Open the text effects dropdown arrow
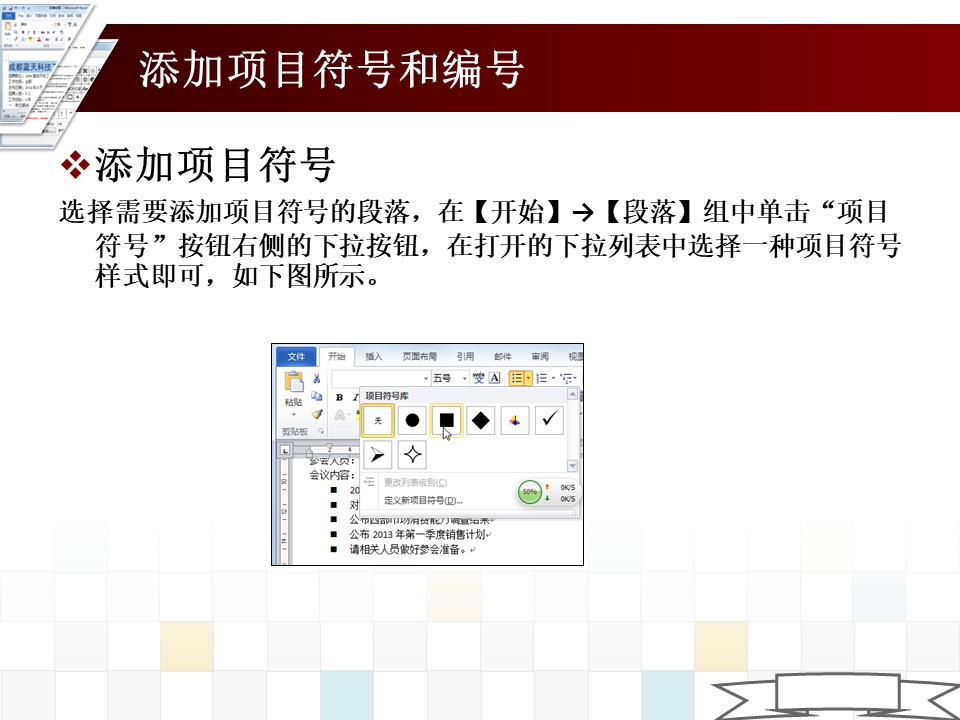Image resolution: width=960 pixels, height=720 pixels. [349, 415]
